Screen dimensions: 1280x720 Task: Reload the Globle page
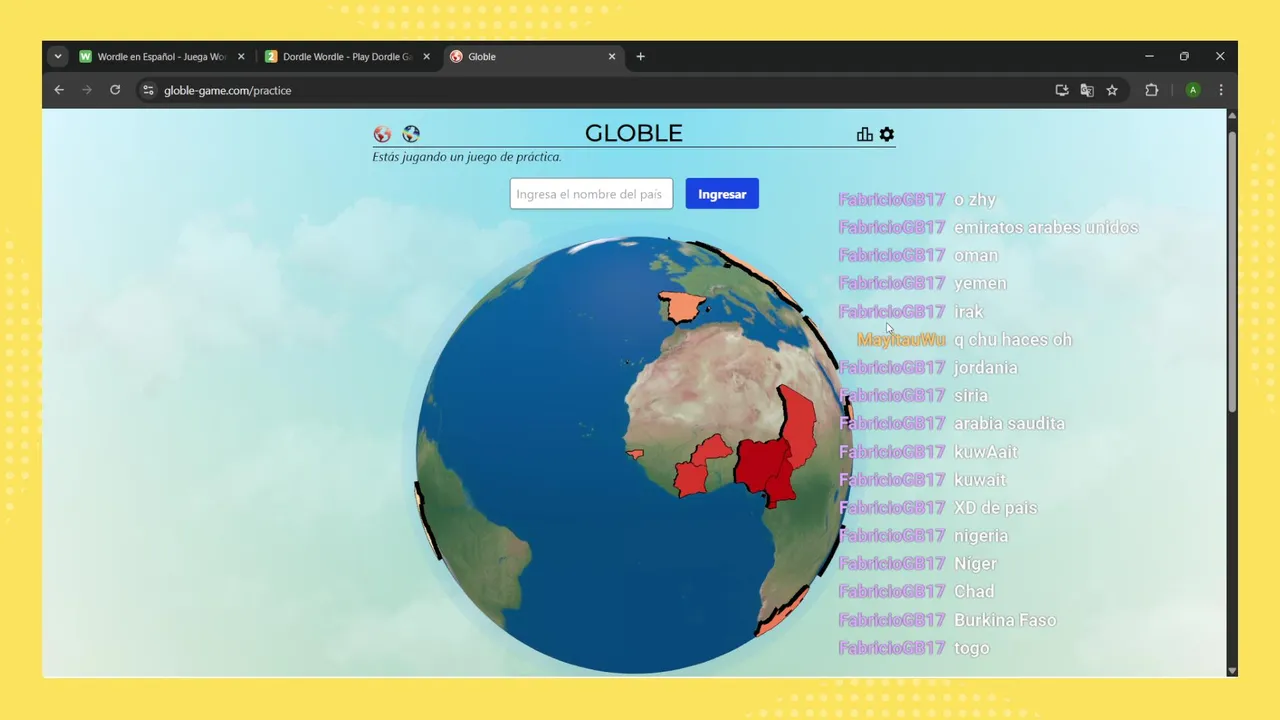(115, 90)
